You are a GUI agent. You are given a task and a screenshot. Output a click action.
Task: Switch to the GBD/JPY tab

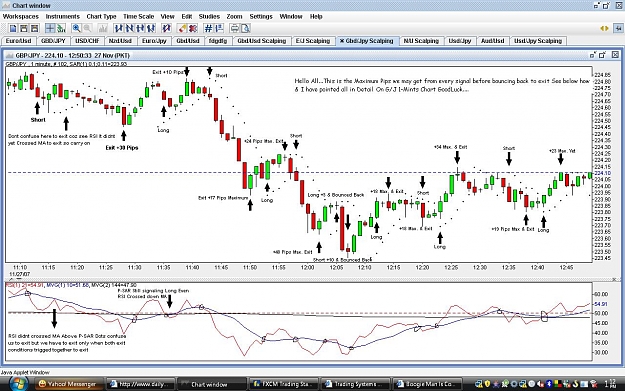click(x=53, y=41)
